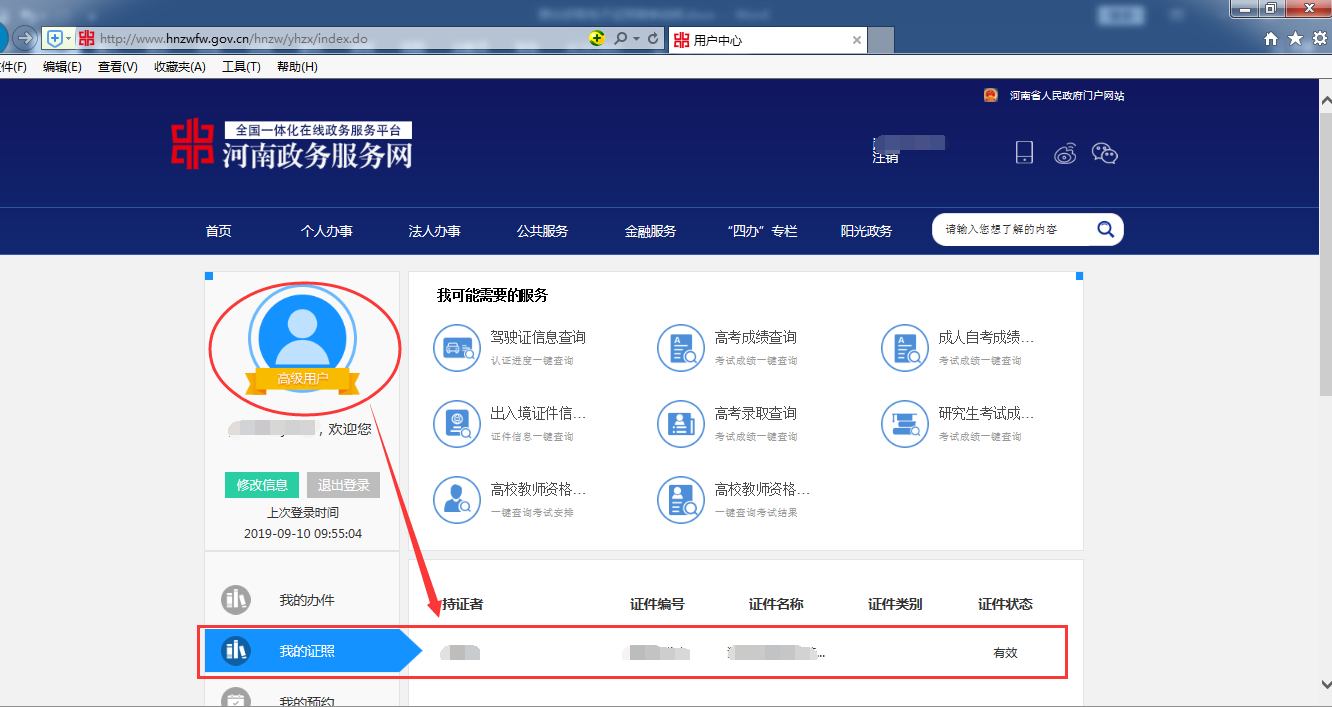Open the 高考成绩查询 service icon
The height and width of the screenshot is (707, 1332).
[681, 348]
